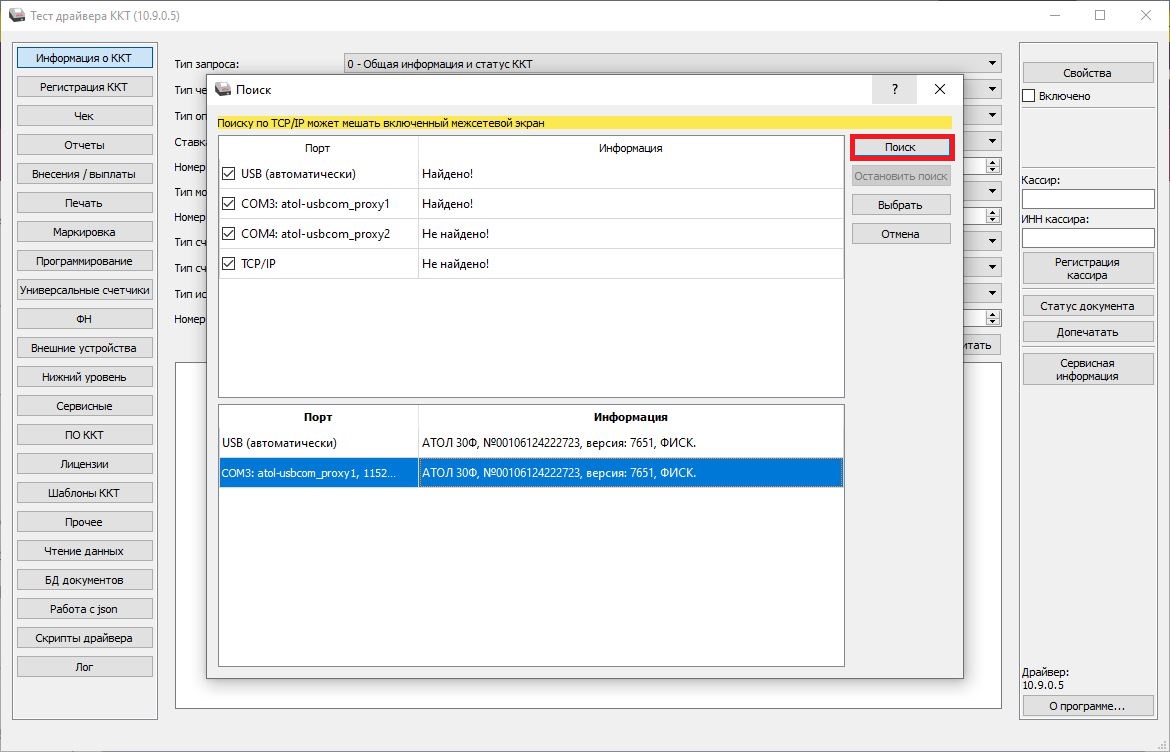Click Отмена to cancel the search dialog
The width and height of the screenshot is (1170, 752).
tap(900, 234)
